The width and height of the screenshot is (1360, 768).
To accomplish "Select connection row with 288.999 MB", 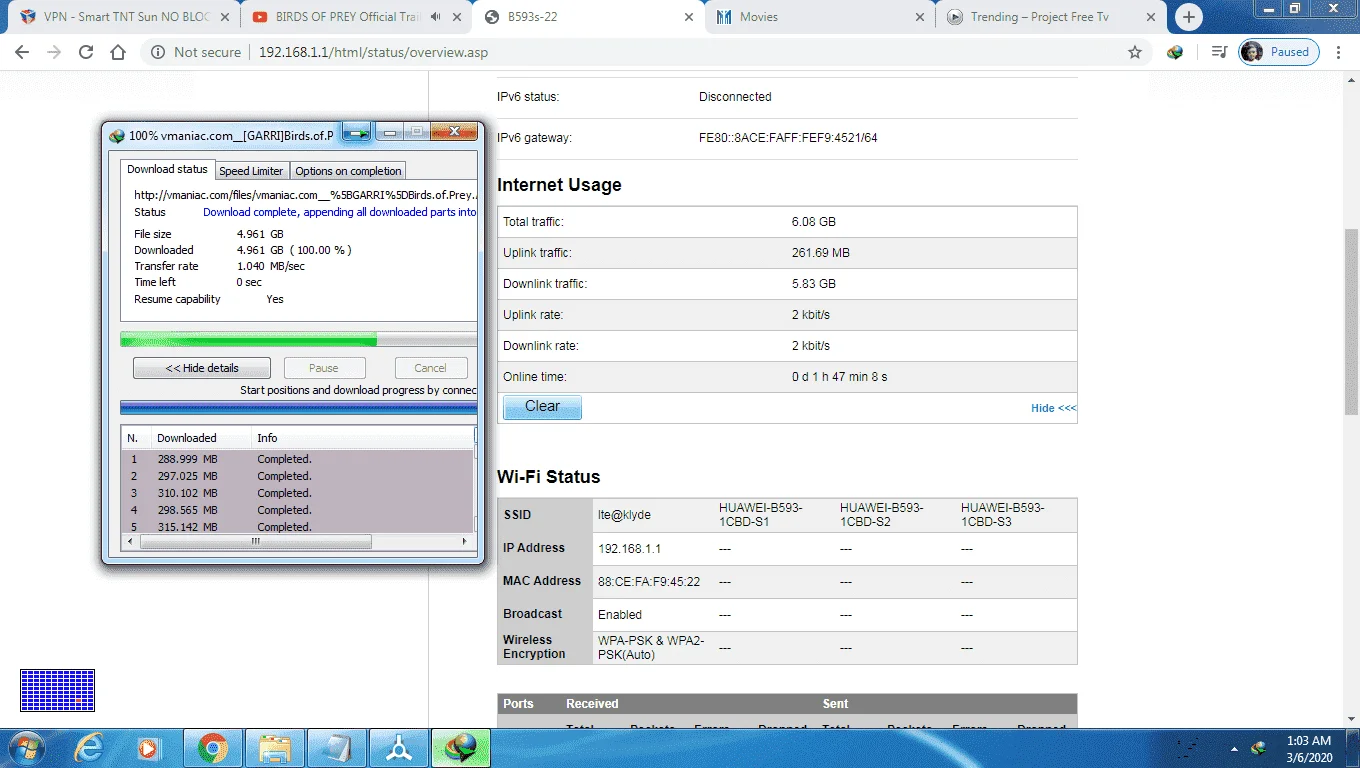I will [298, 459].
